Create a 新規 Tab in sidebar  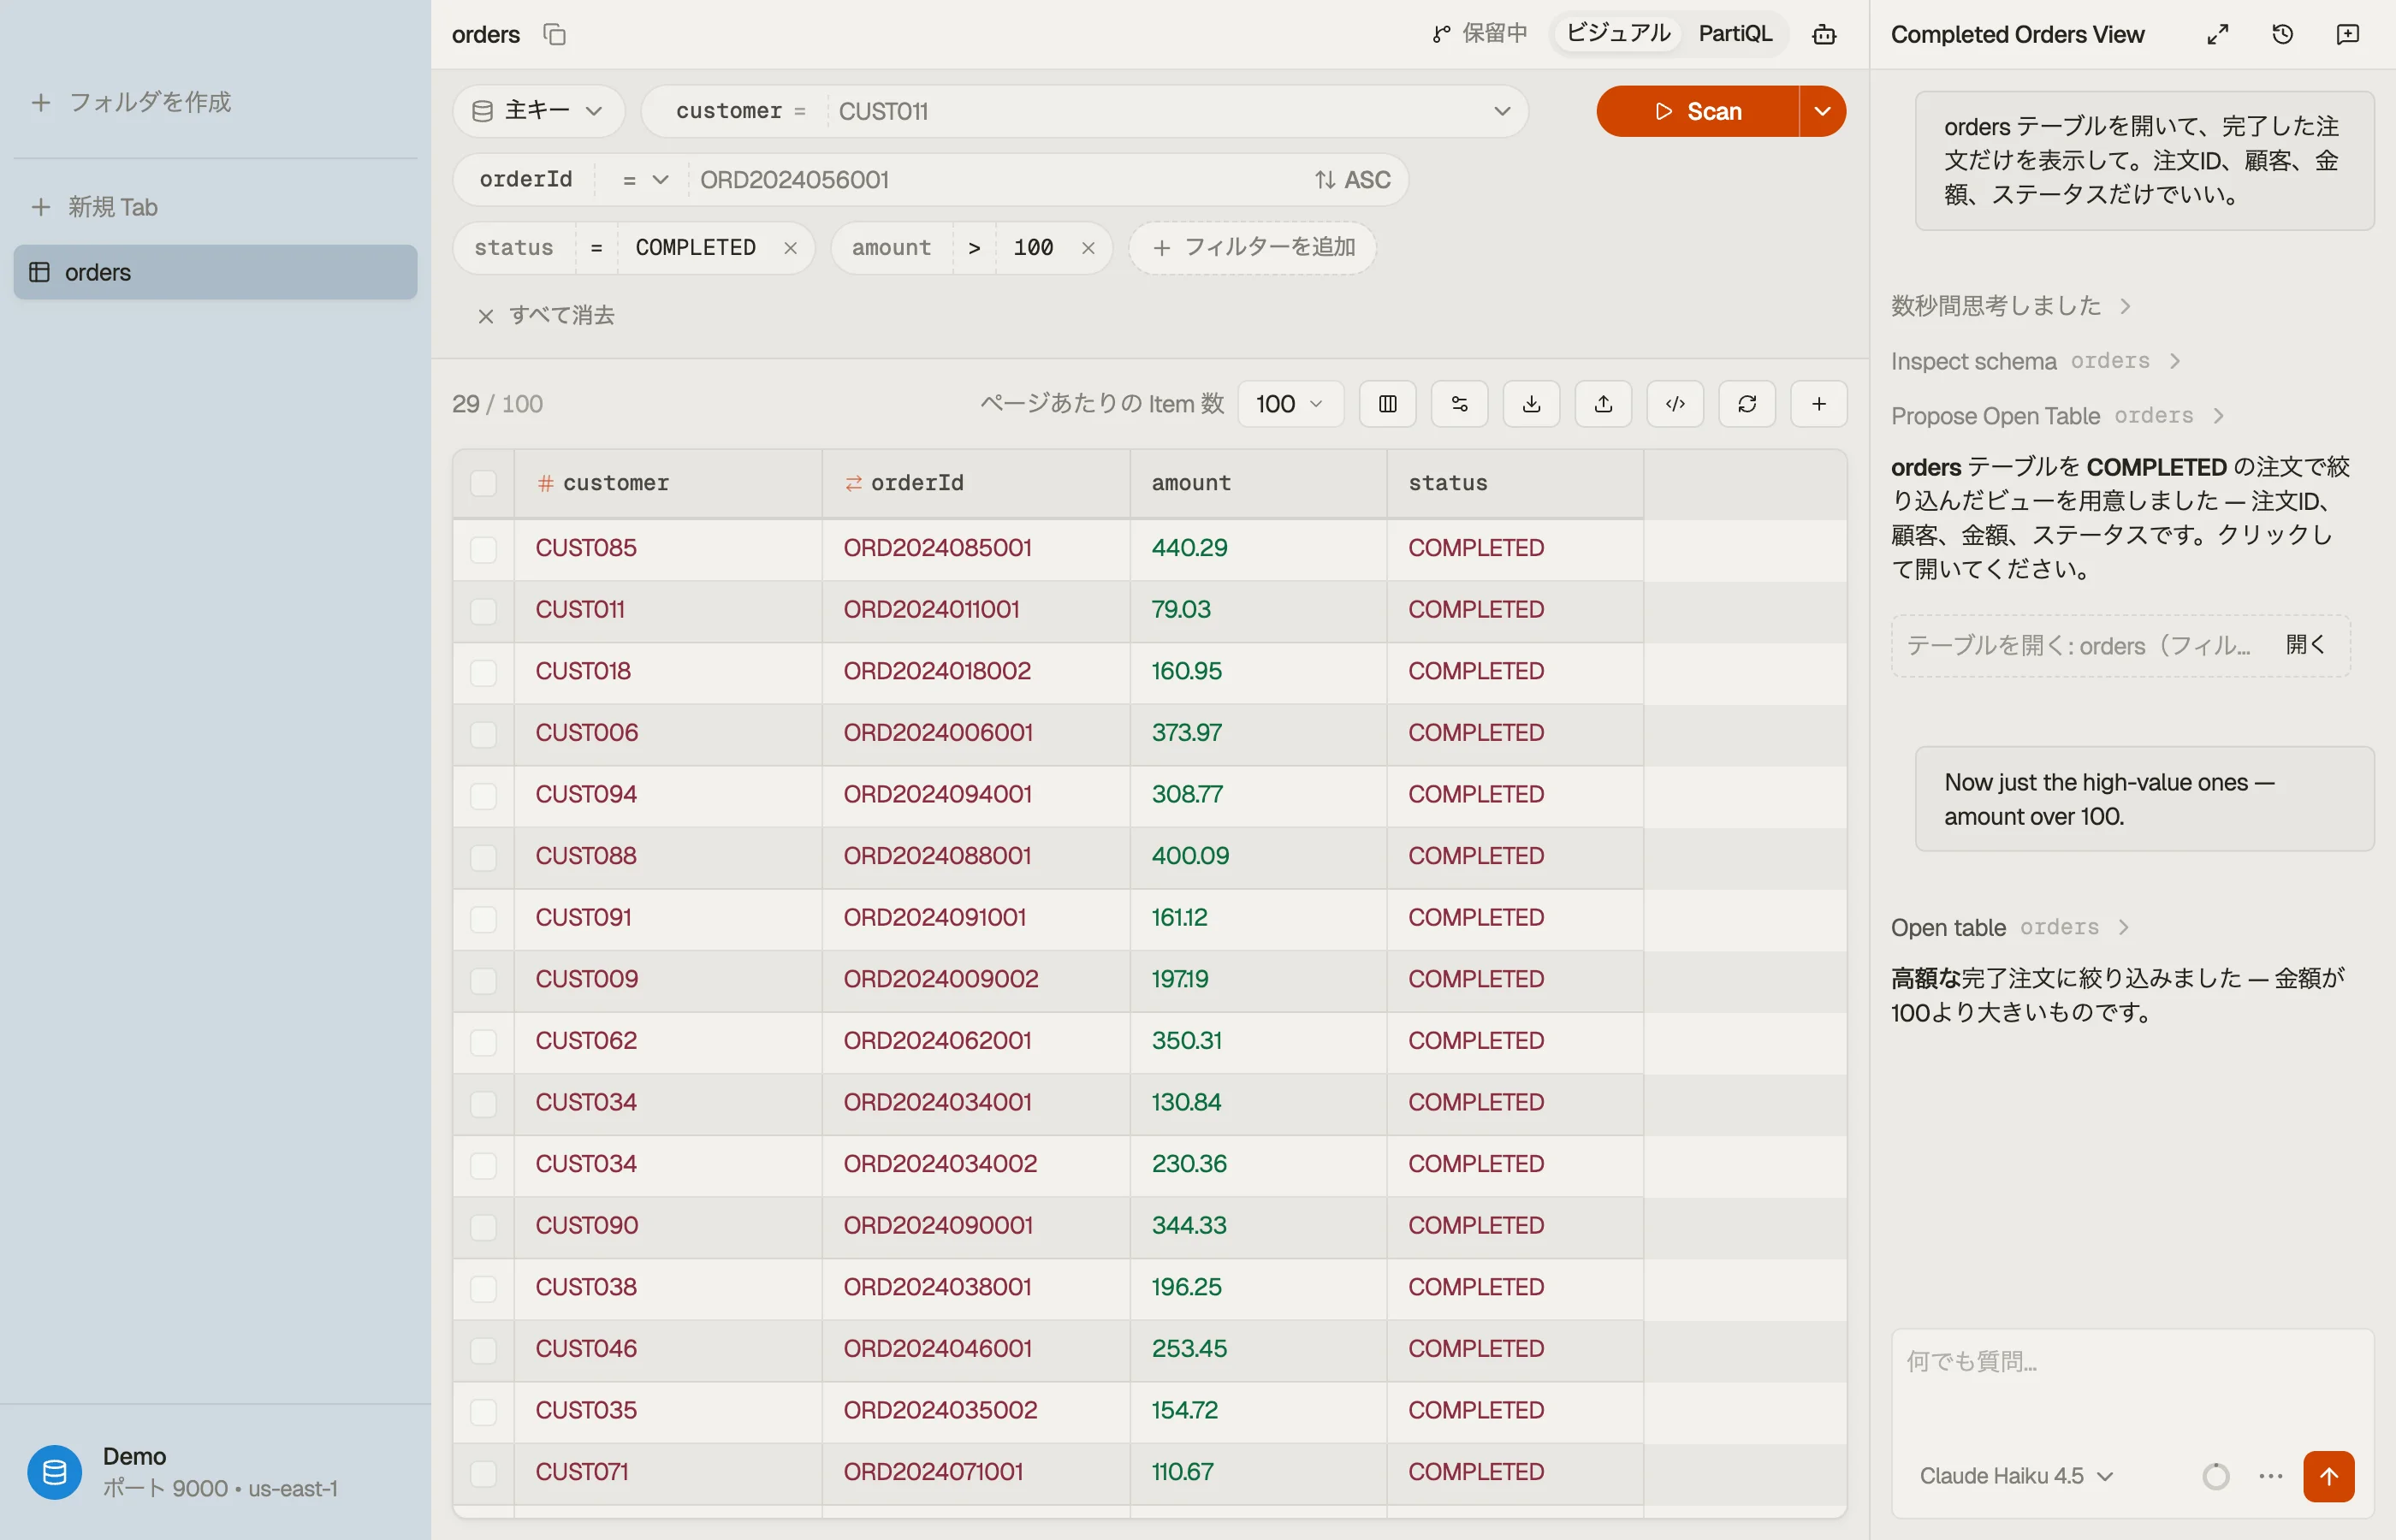[x=95, y=207]
